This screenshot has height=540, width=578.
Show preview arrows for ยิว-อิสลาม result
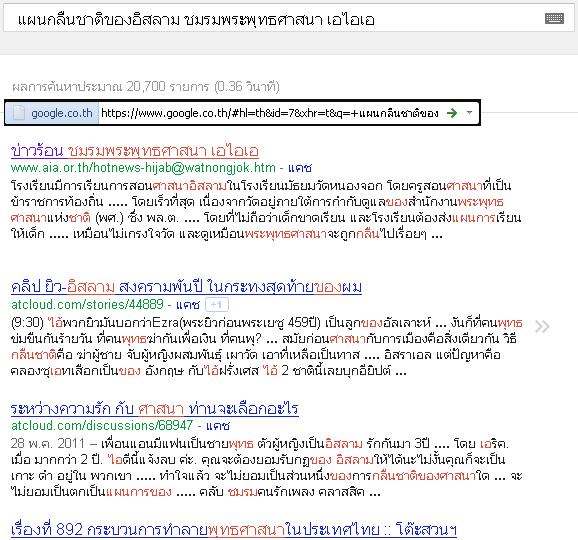coord(542,326)
